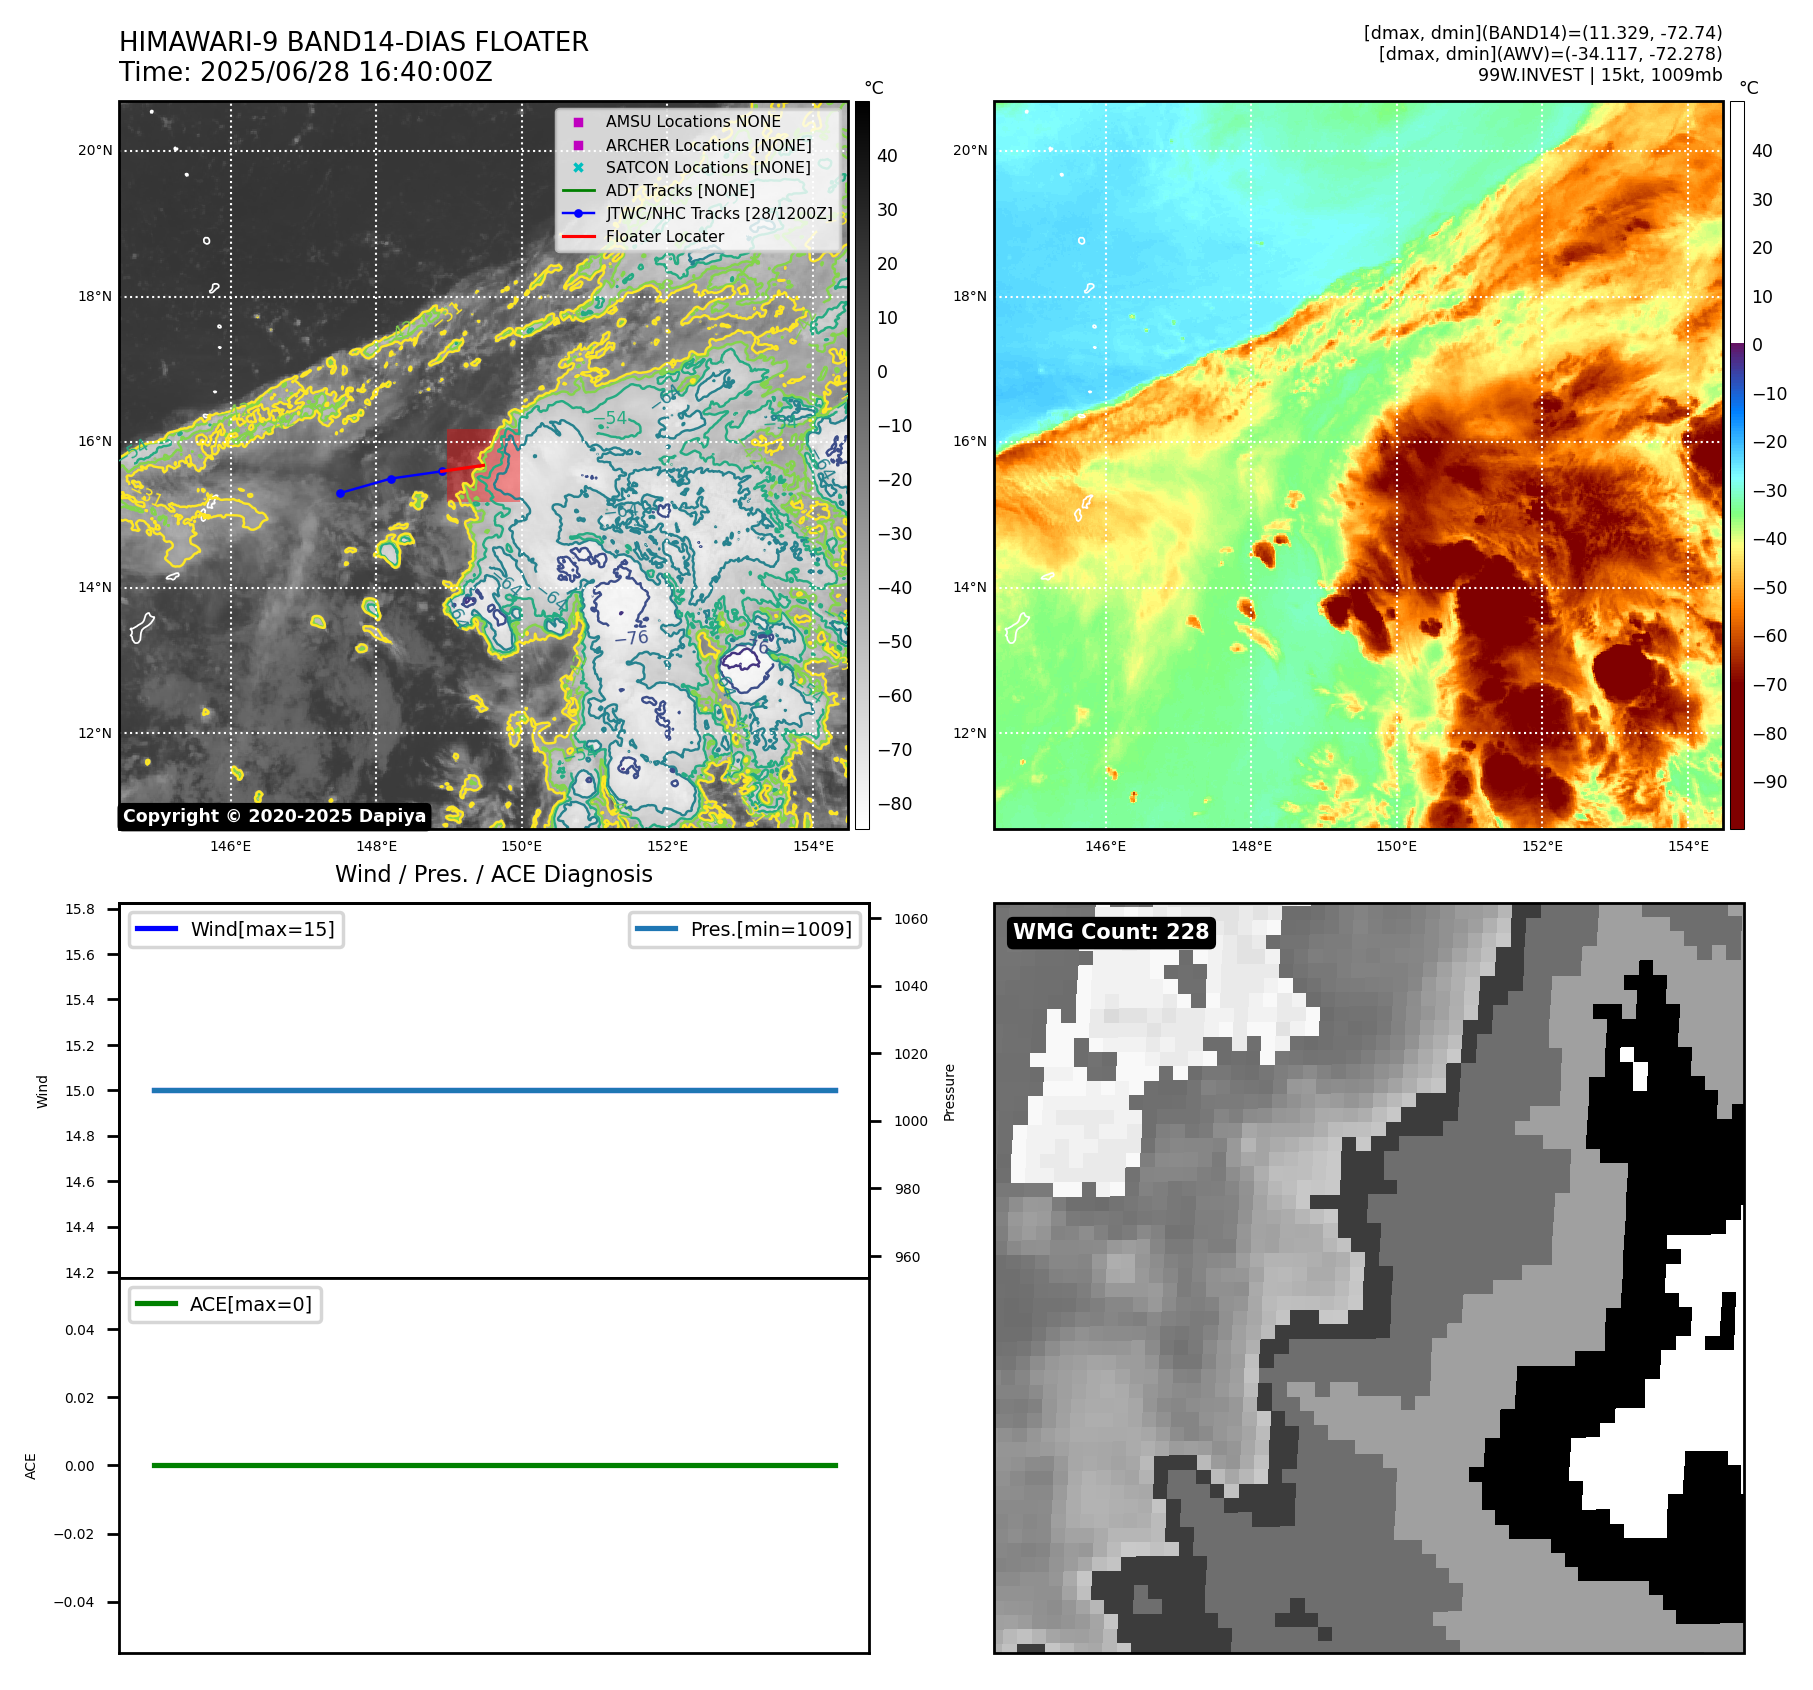Screen dimensions: 1813x1690
Task: Click the water vapor color imagery panel
Action: pos(1359,465)
